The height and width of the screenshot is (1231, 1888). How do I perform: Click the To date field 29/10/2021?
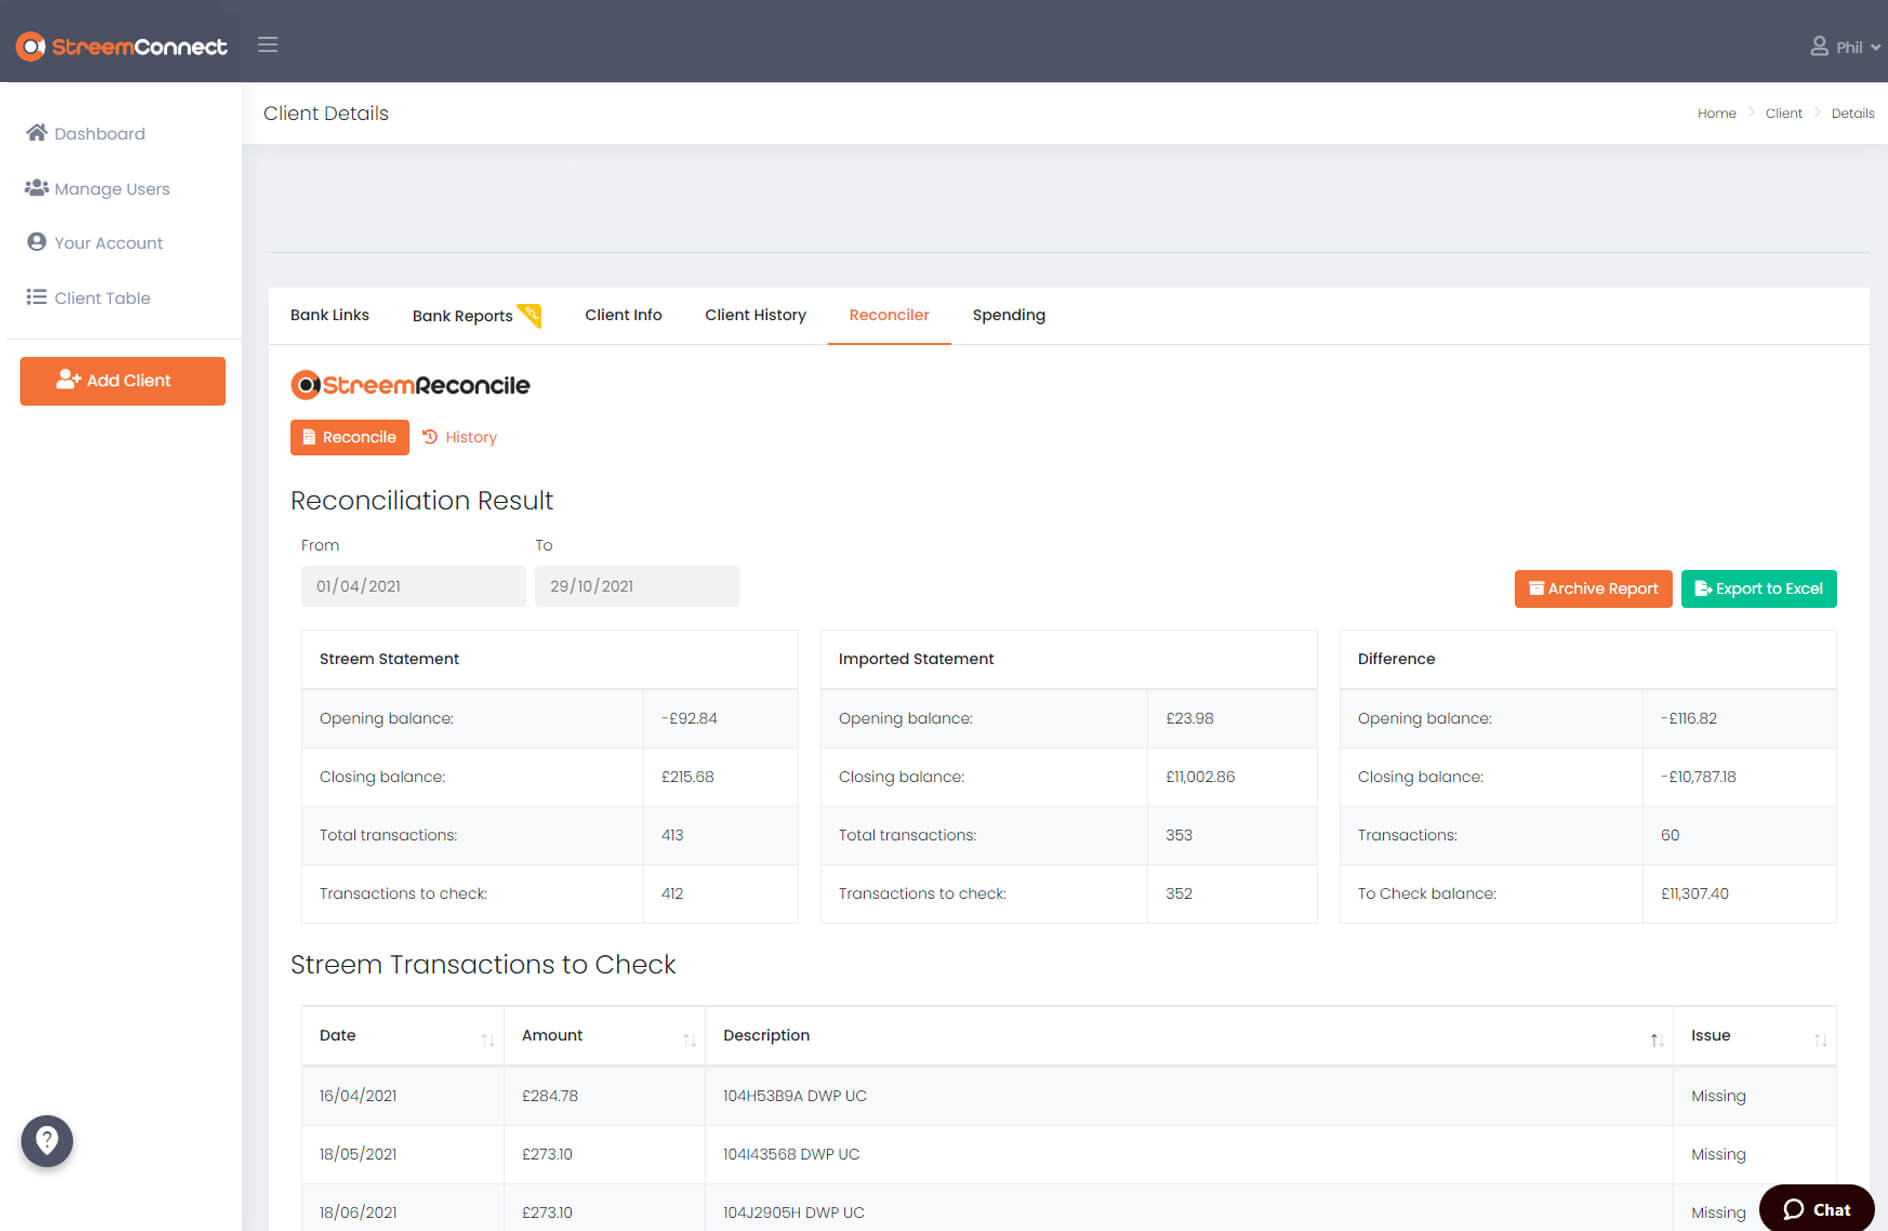(x=637, y=586)
